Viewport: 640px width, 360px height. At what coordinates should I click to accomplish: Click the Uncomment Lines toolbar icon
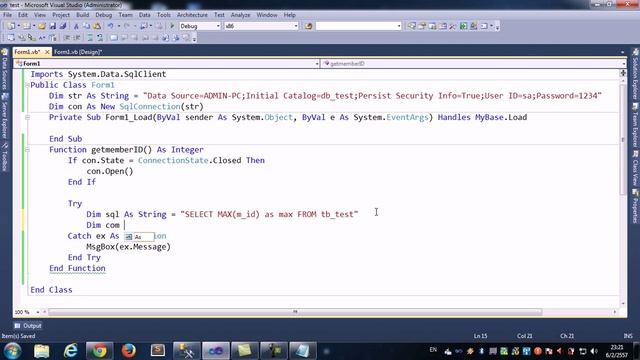coord(100,38)
